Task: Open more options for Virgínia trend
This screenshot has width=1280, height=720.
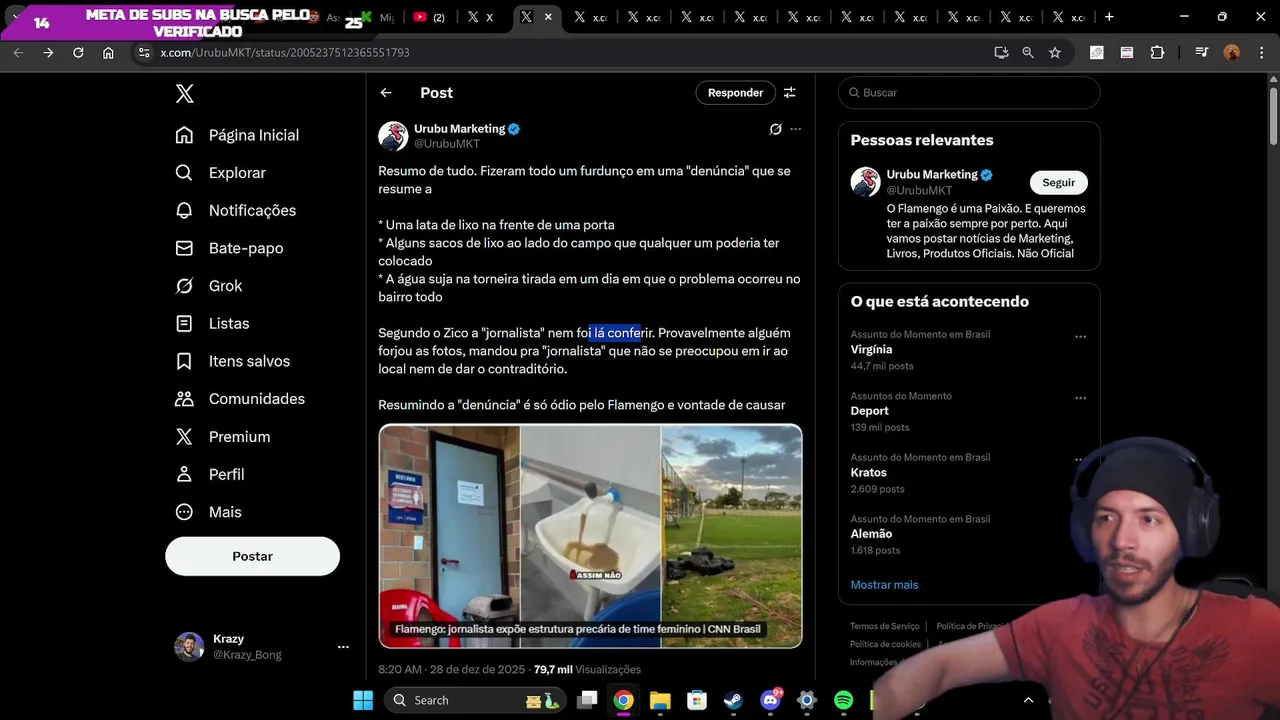Action: pyautogui.click(x=1080, y=337)
